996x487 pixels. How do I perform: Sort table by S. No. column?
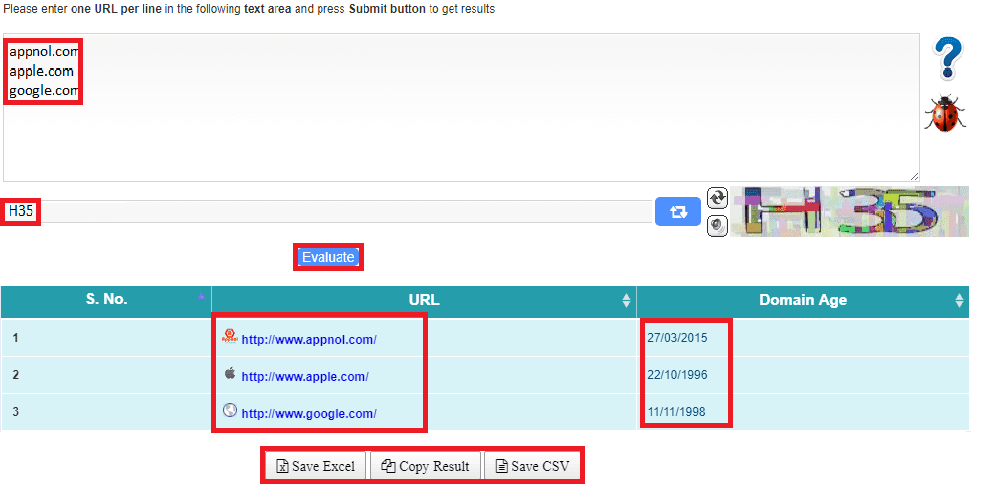[106, 300]
